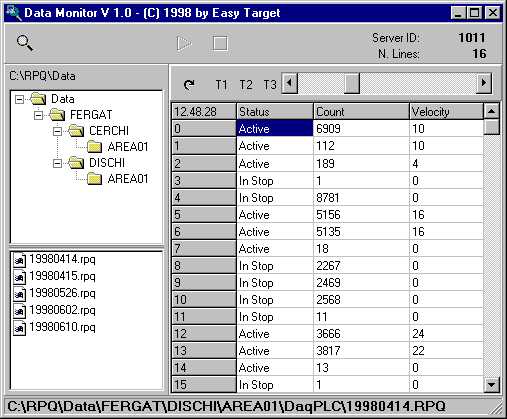Click the magnifying glass search icon
This screenshot has width=507, height=419.
point(25,43)
